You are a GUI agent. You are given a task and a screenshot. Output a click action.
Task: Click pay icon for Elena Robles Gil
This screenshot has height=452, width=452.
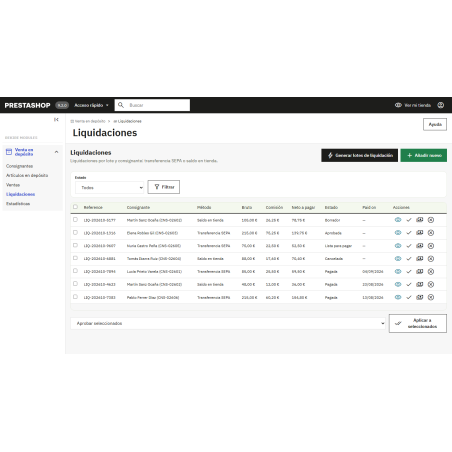click(x=420, y=233)
